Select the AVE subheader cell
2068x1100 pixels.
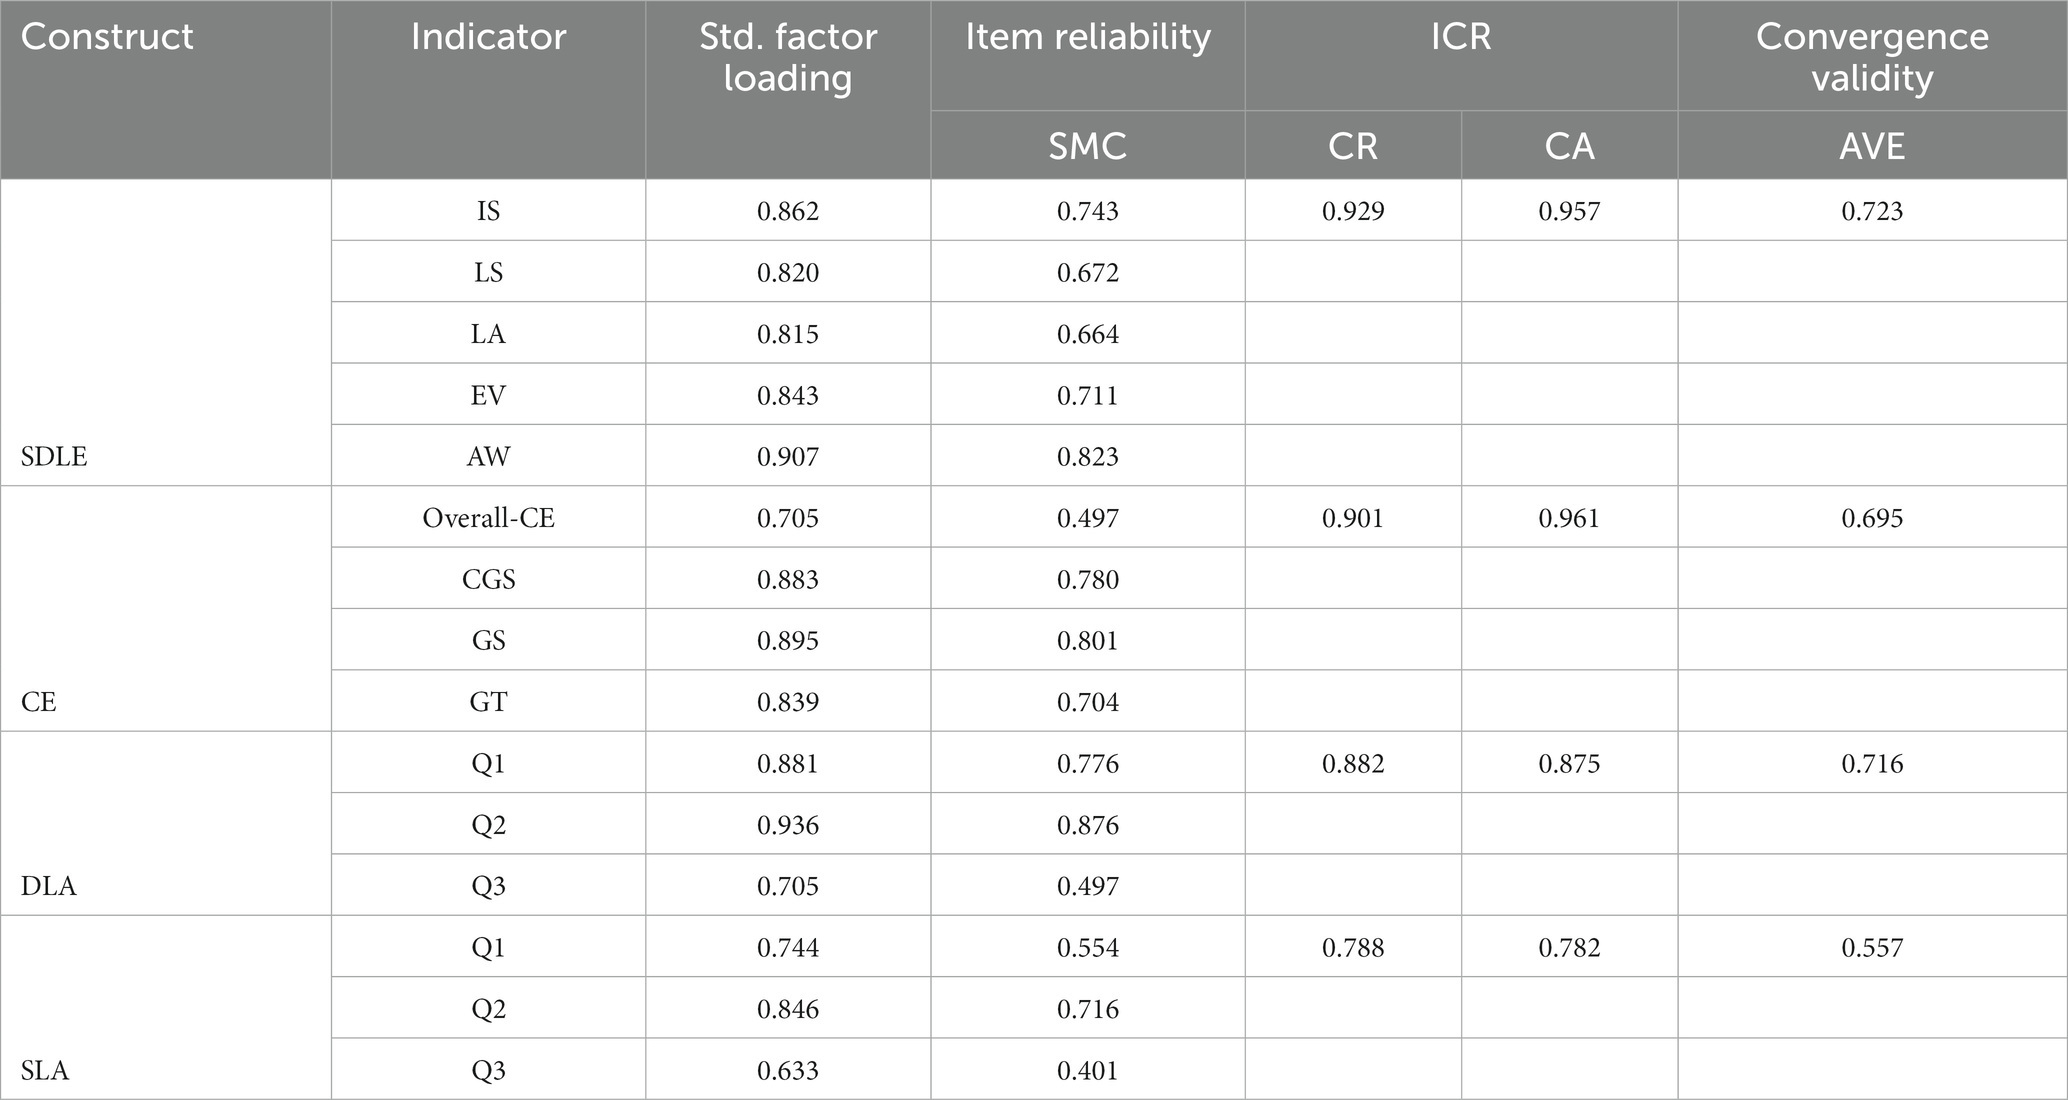(1872, 147)
